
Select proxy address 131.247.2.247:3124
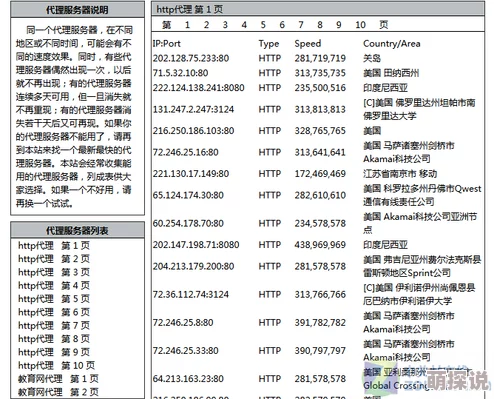[193, 110]
